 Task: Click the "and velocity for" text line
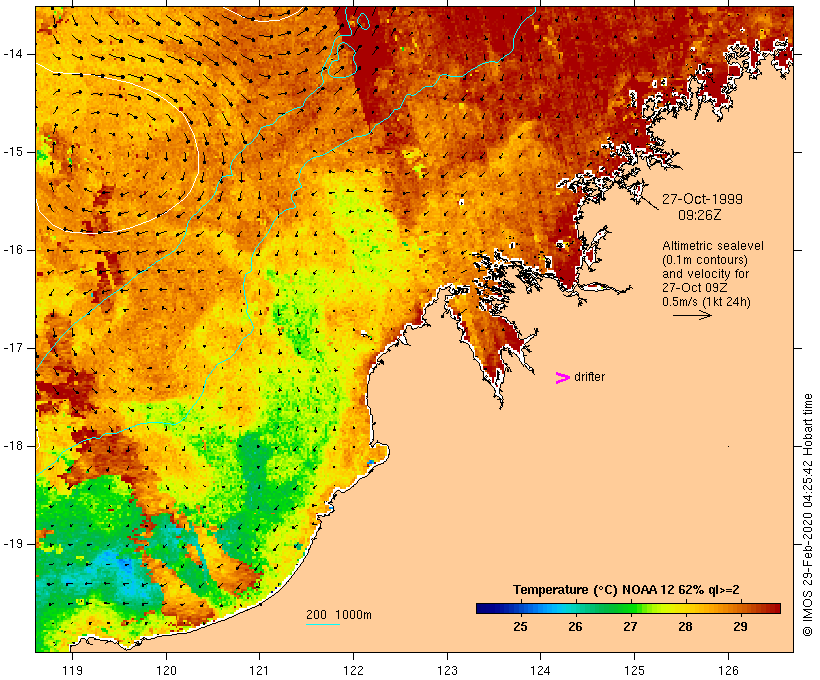pyautogui.click(x=705, y=274)
